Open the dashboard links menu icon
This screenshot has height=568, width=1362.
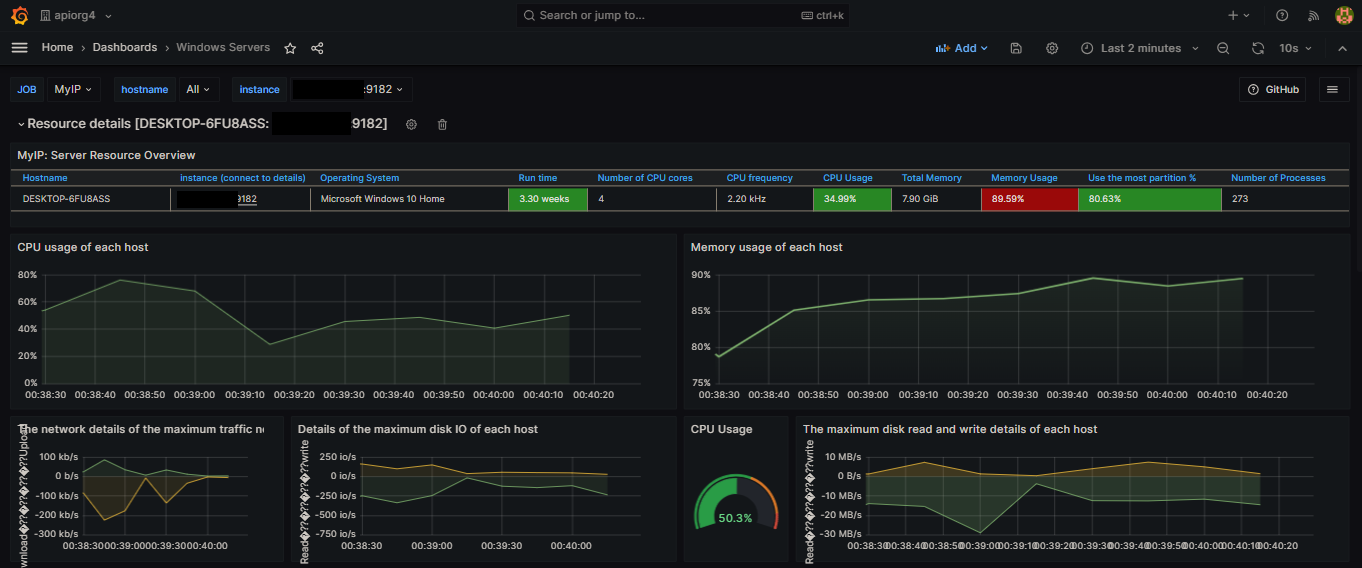point(1332,89)
